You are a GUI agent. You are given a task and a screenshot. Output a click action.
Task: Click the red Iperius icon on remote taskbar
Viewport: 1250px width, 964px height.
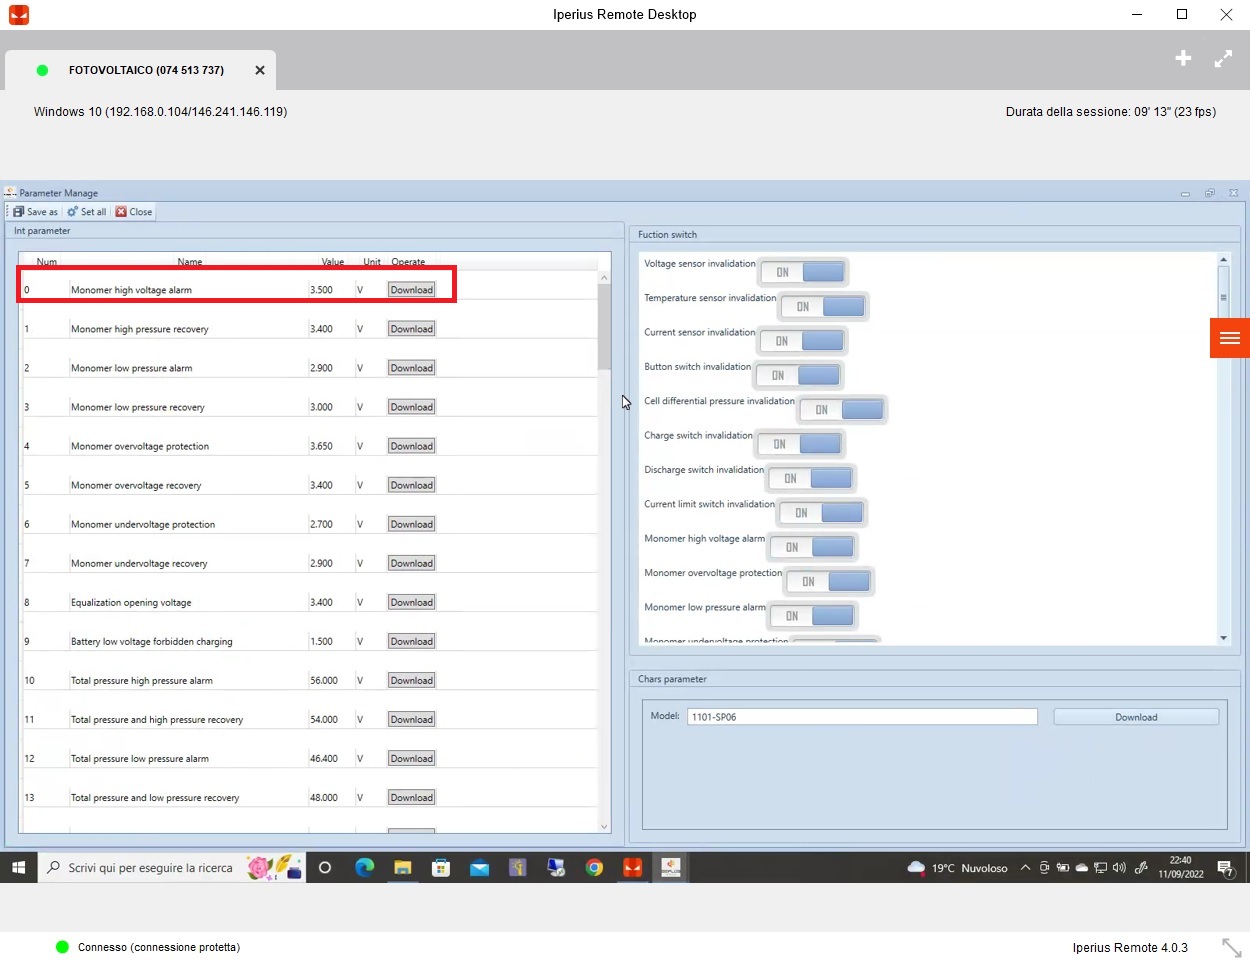[x=632, y=868]
